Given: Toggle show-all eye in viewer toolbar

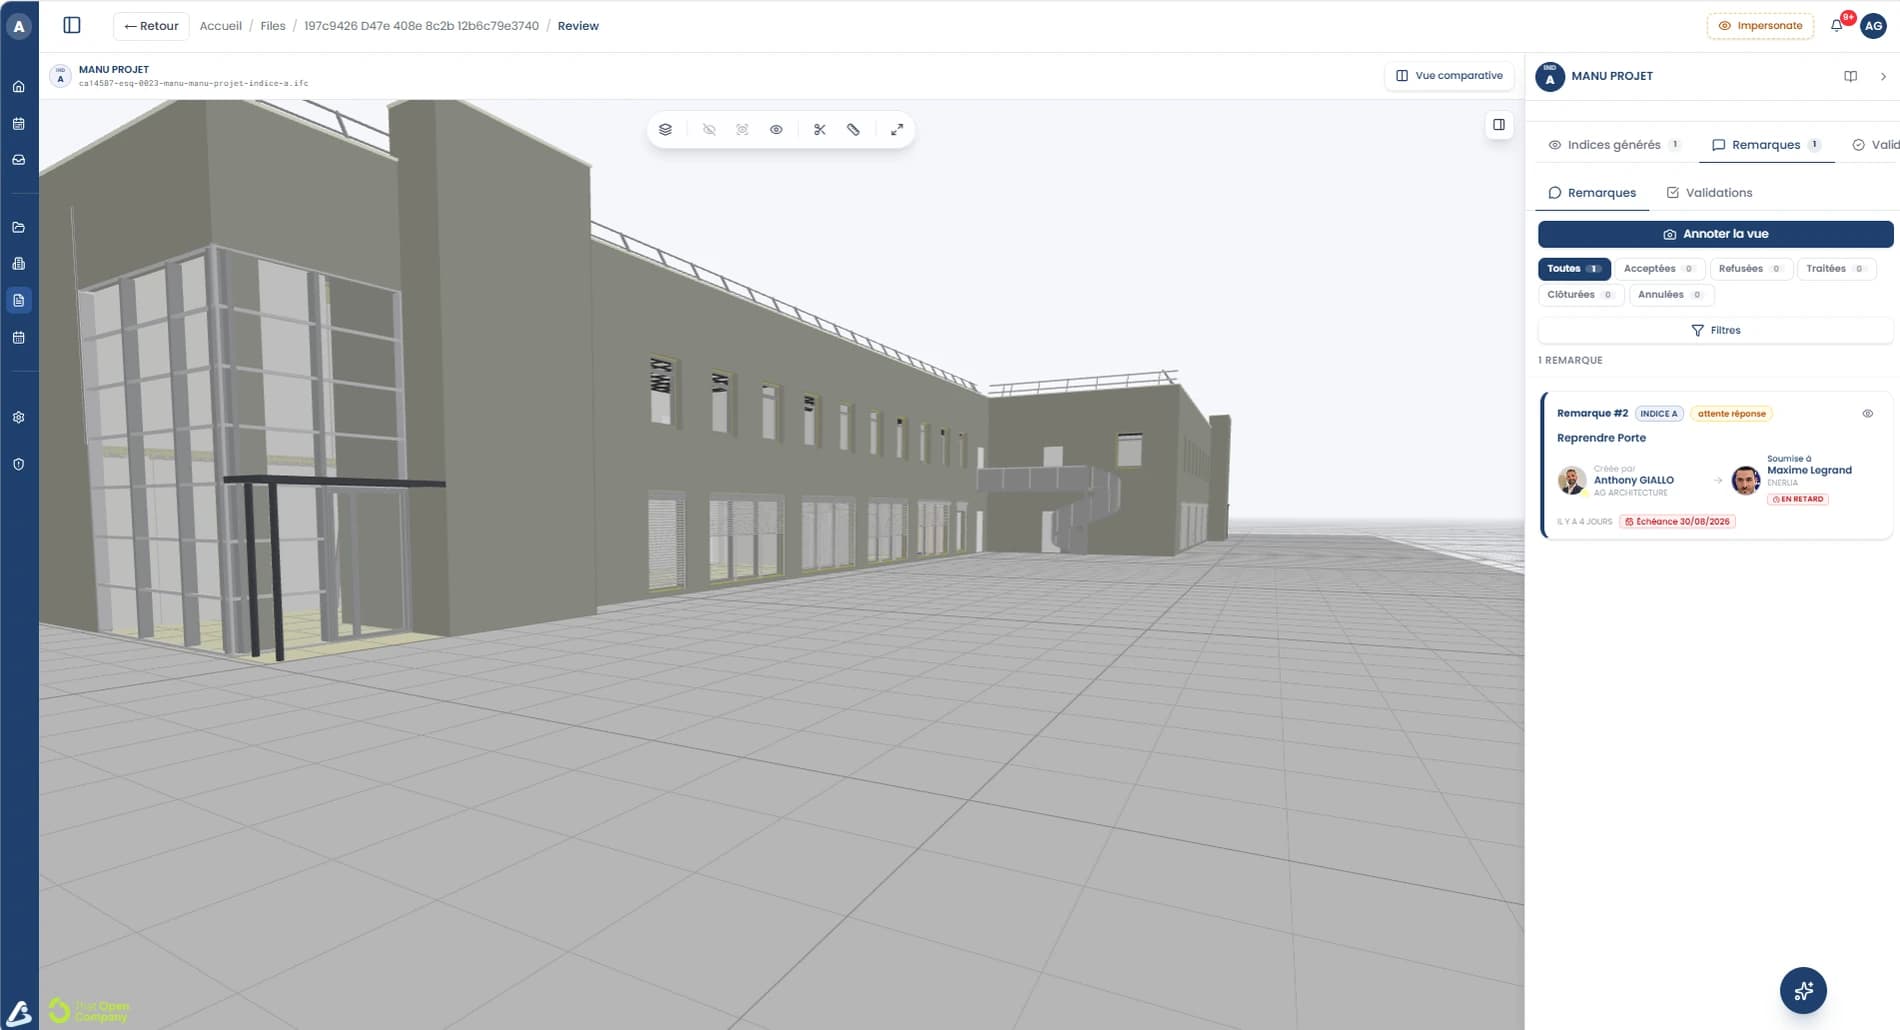Looking at the screenshot, I should (776, 130).
